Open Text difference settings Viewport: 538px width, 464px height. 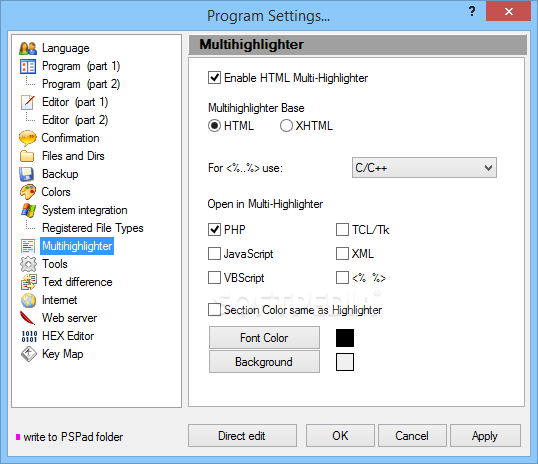point(77,282)
